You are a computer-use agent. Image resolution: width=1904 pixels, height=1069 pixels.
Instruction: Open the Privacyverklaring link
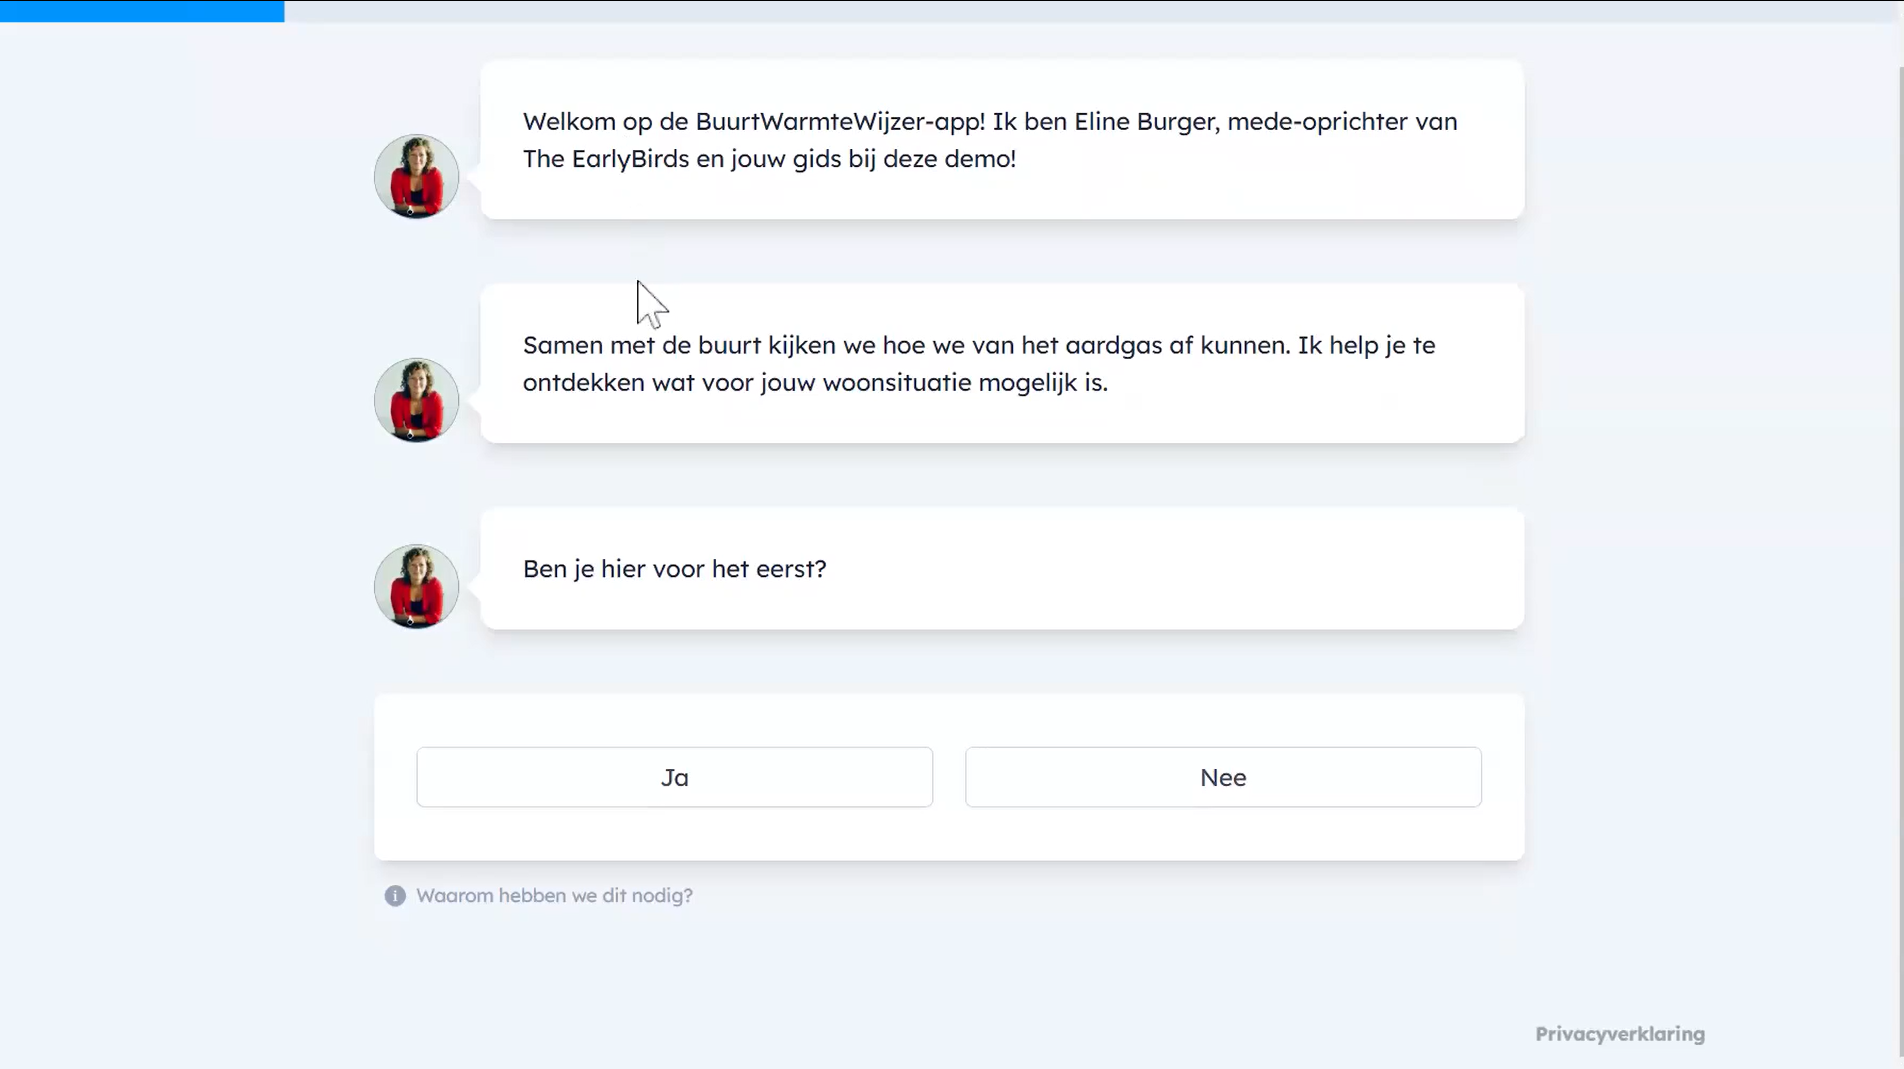pos(1619,1034)
